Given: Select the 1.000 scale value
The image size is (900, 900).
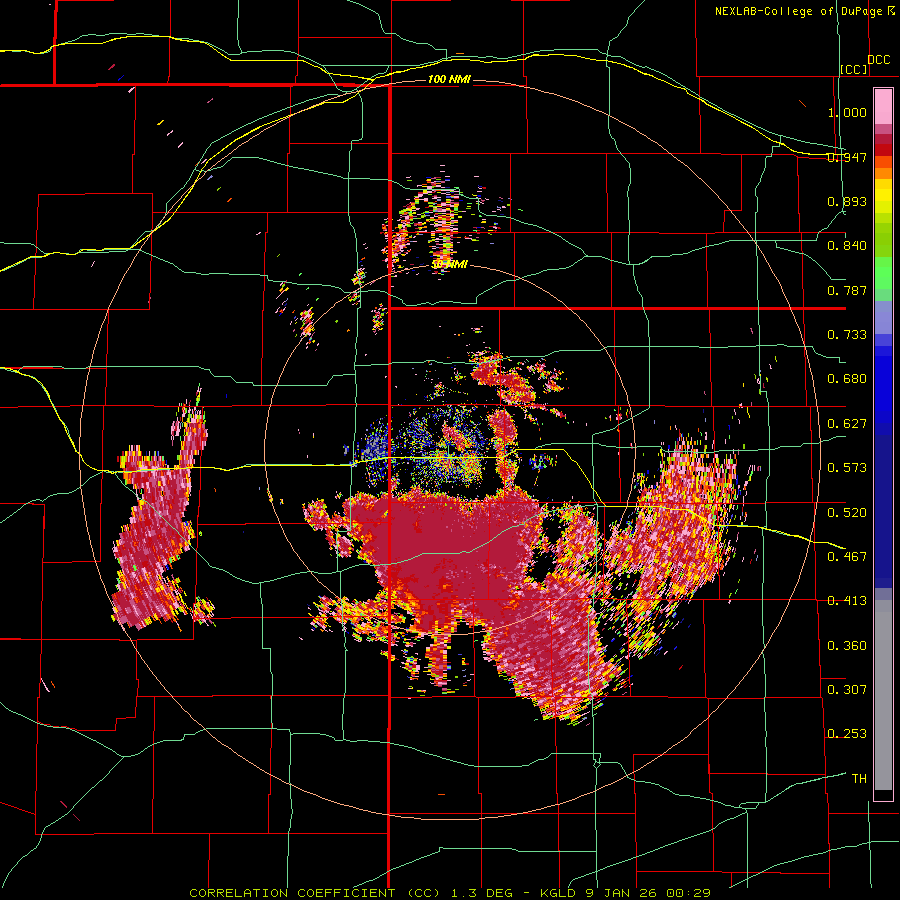Looking at the screenshot, I should [847, 112].
